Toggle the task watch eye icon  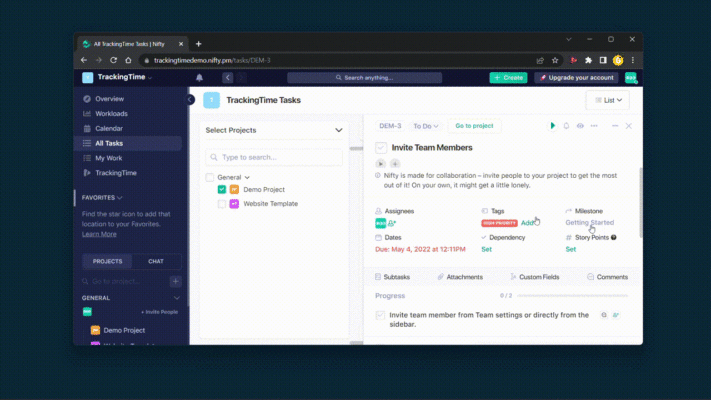click(x=580, y=126)
